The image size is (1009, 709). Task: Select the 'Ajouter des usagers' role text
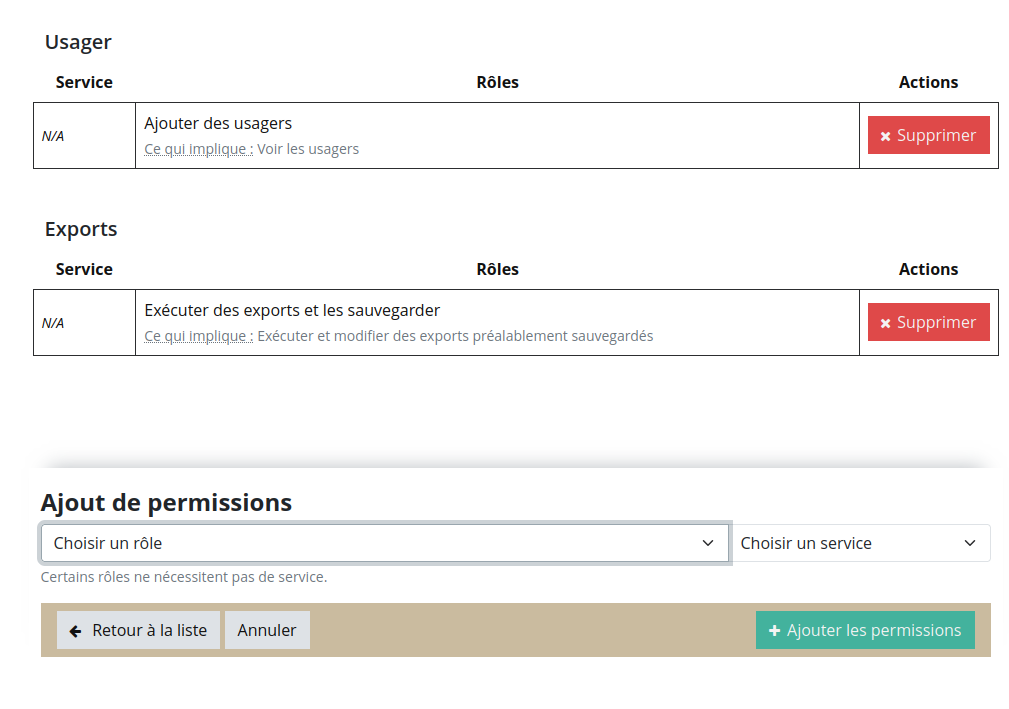tap(218, 124)
